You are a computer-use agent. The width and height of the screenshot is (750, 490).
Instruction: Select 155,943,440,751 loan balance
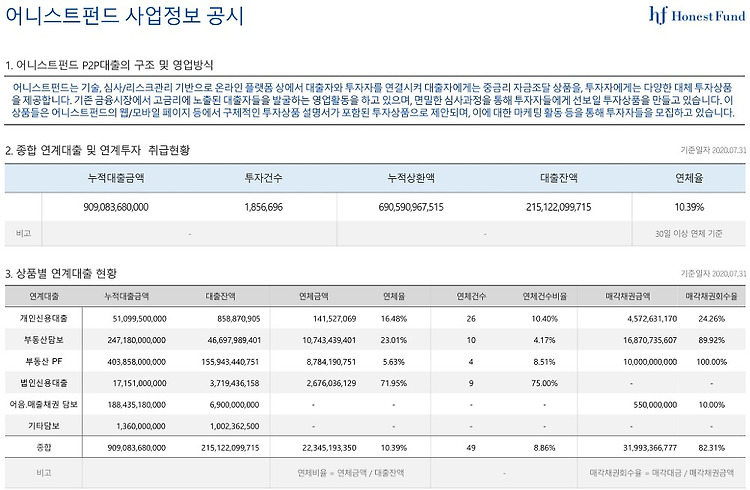(231, 362)
